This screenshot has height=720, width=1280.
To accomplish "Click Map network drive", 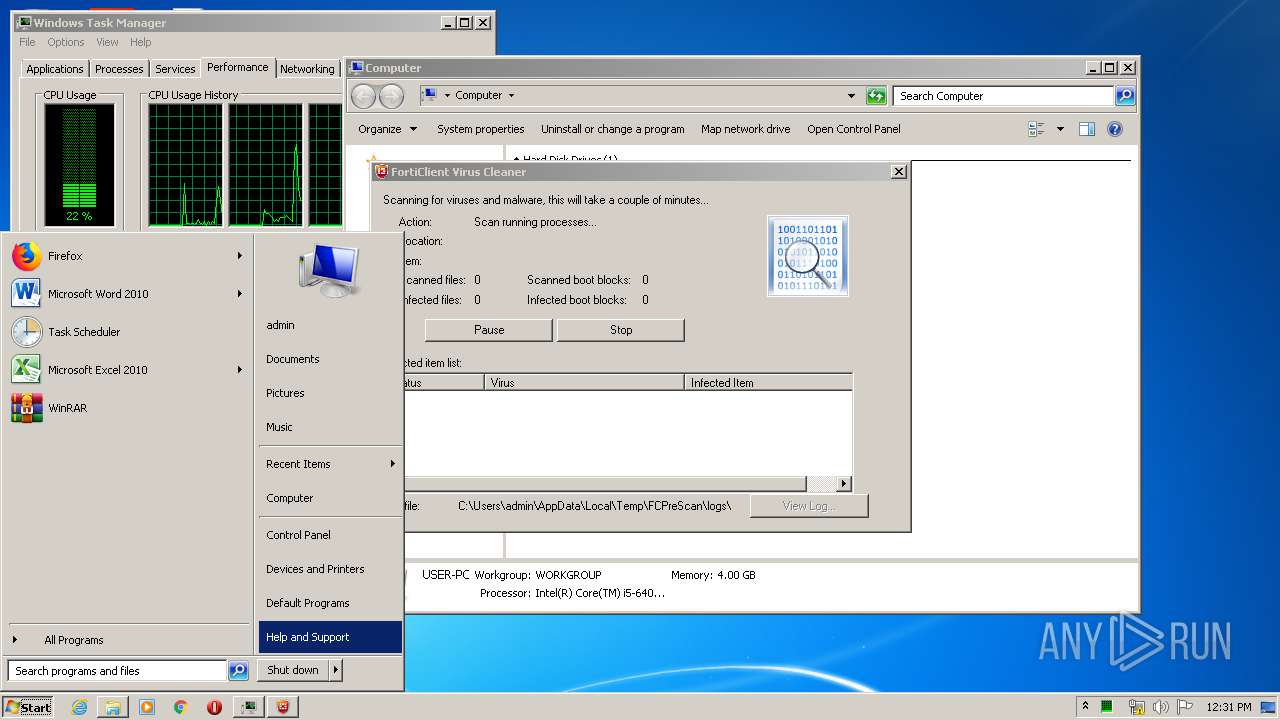I will click(746, 129).
